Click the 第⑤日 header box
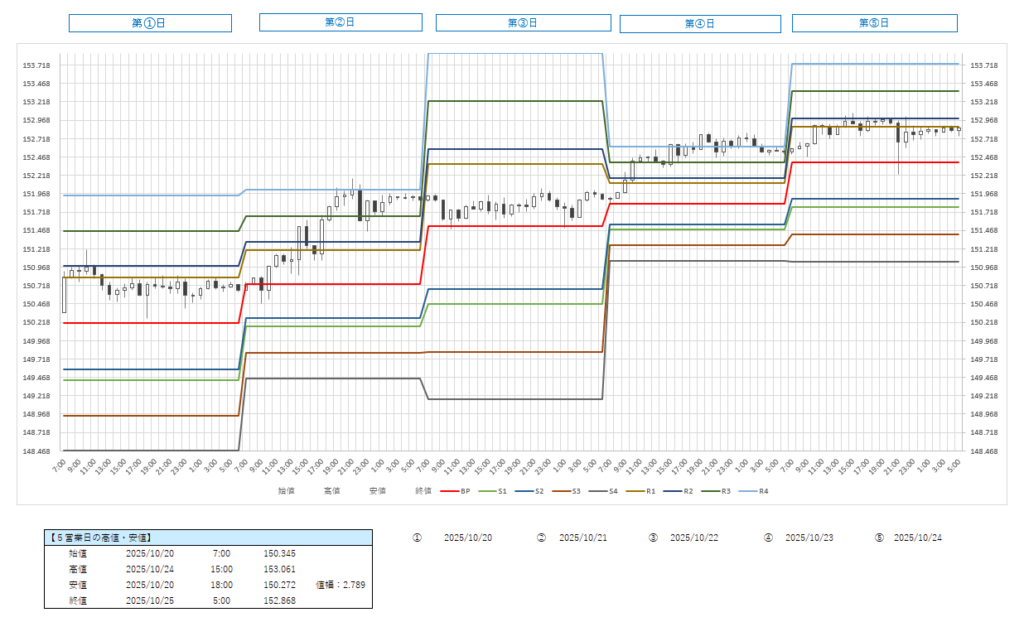This screenshot has height=622, width=1024. pos(874,23)
